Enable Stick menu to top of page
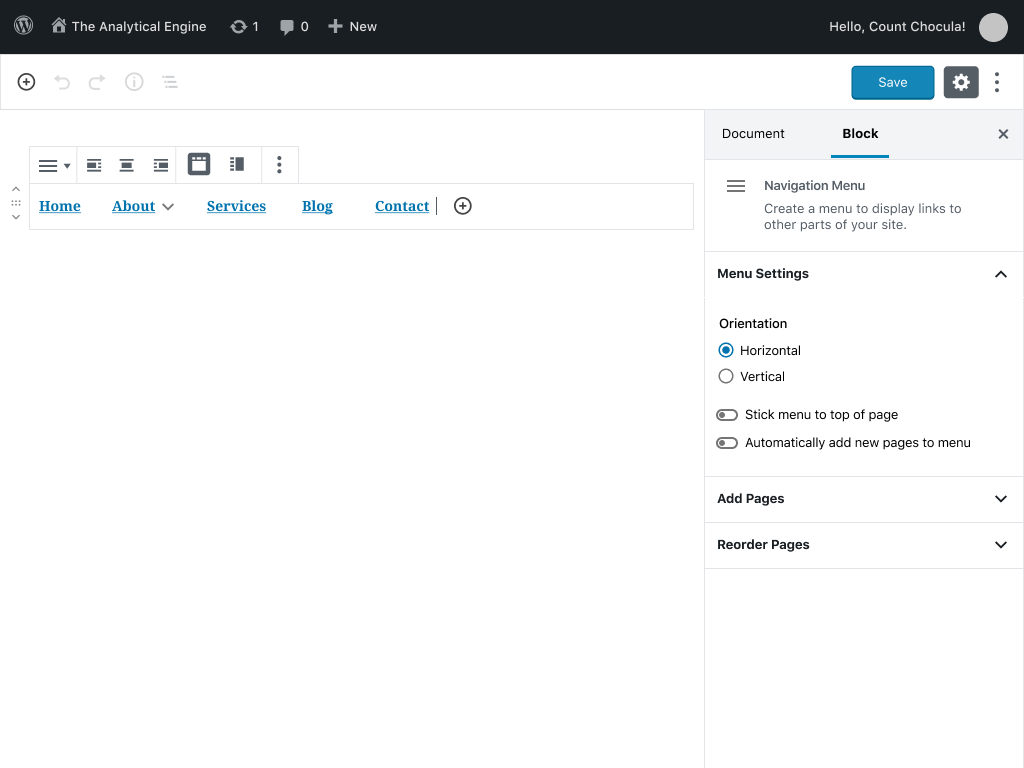 pos(727,415)
